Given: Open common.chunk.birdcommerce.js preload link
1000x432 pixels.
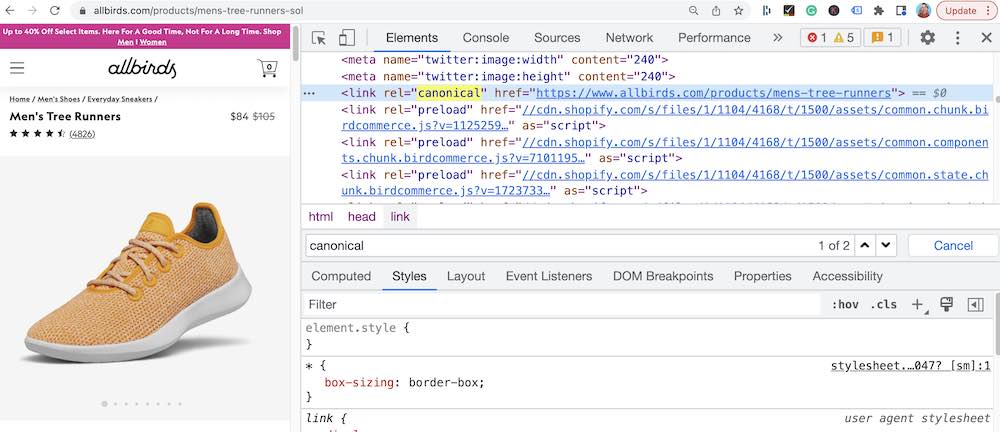Looking at the screenshot, I should (665, 117).
